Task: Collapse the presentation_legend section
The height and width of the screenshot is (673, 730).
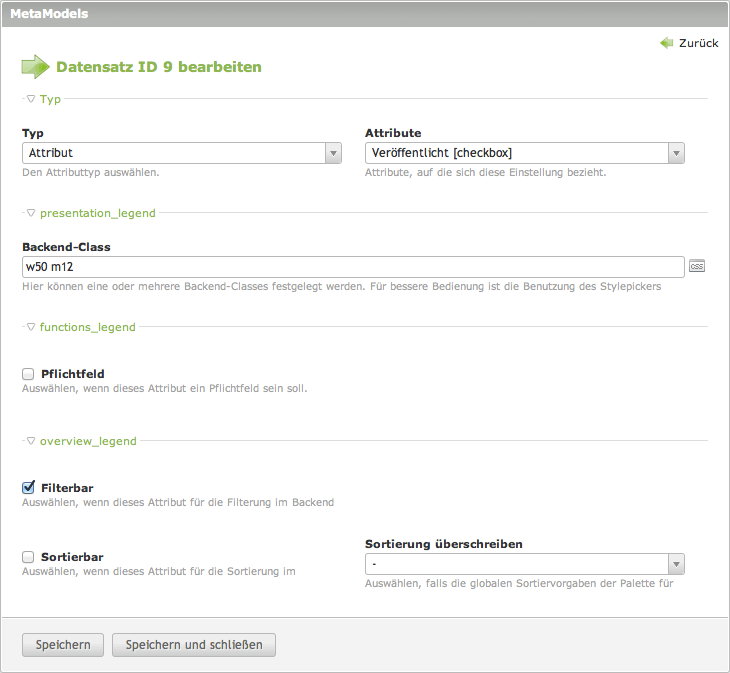Action: pyautogui.click(x=91, y=213)
